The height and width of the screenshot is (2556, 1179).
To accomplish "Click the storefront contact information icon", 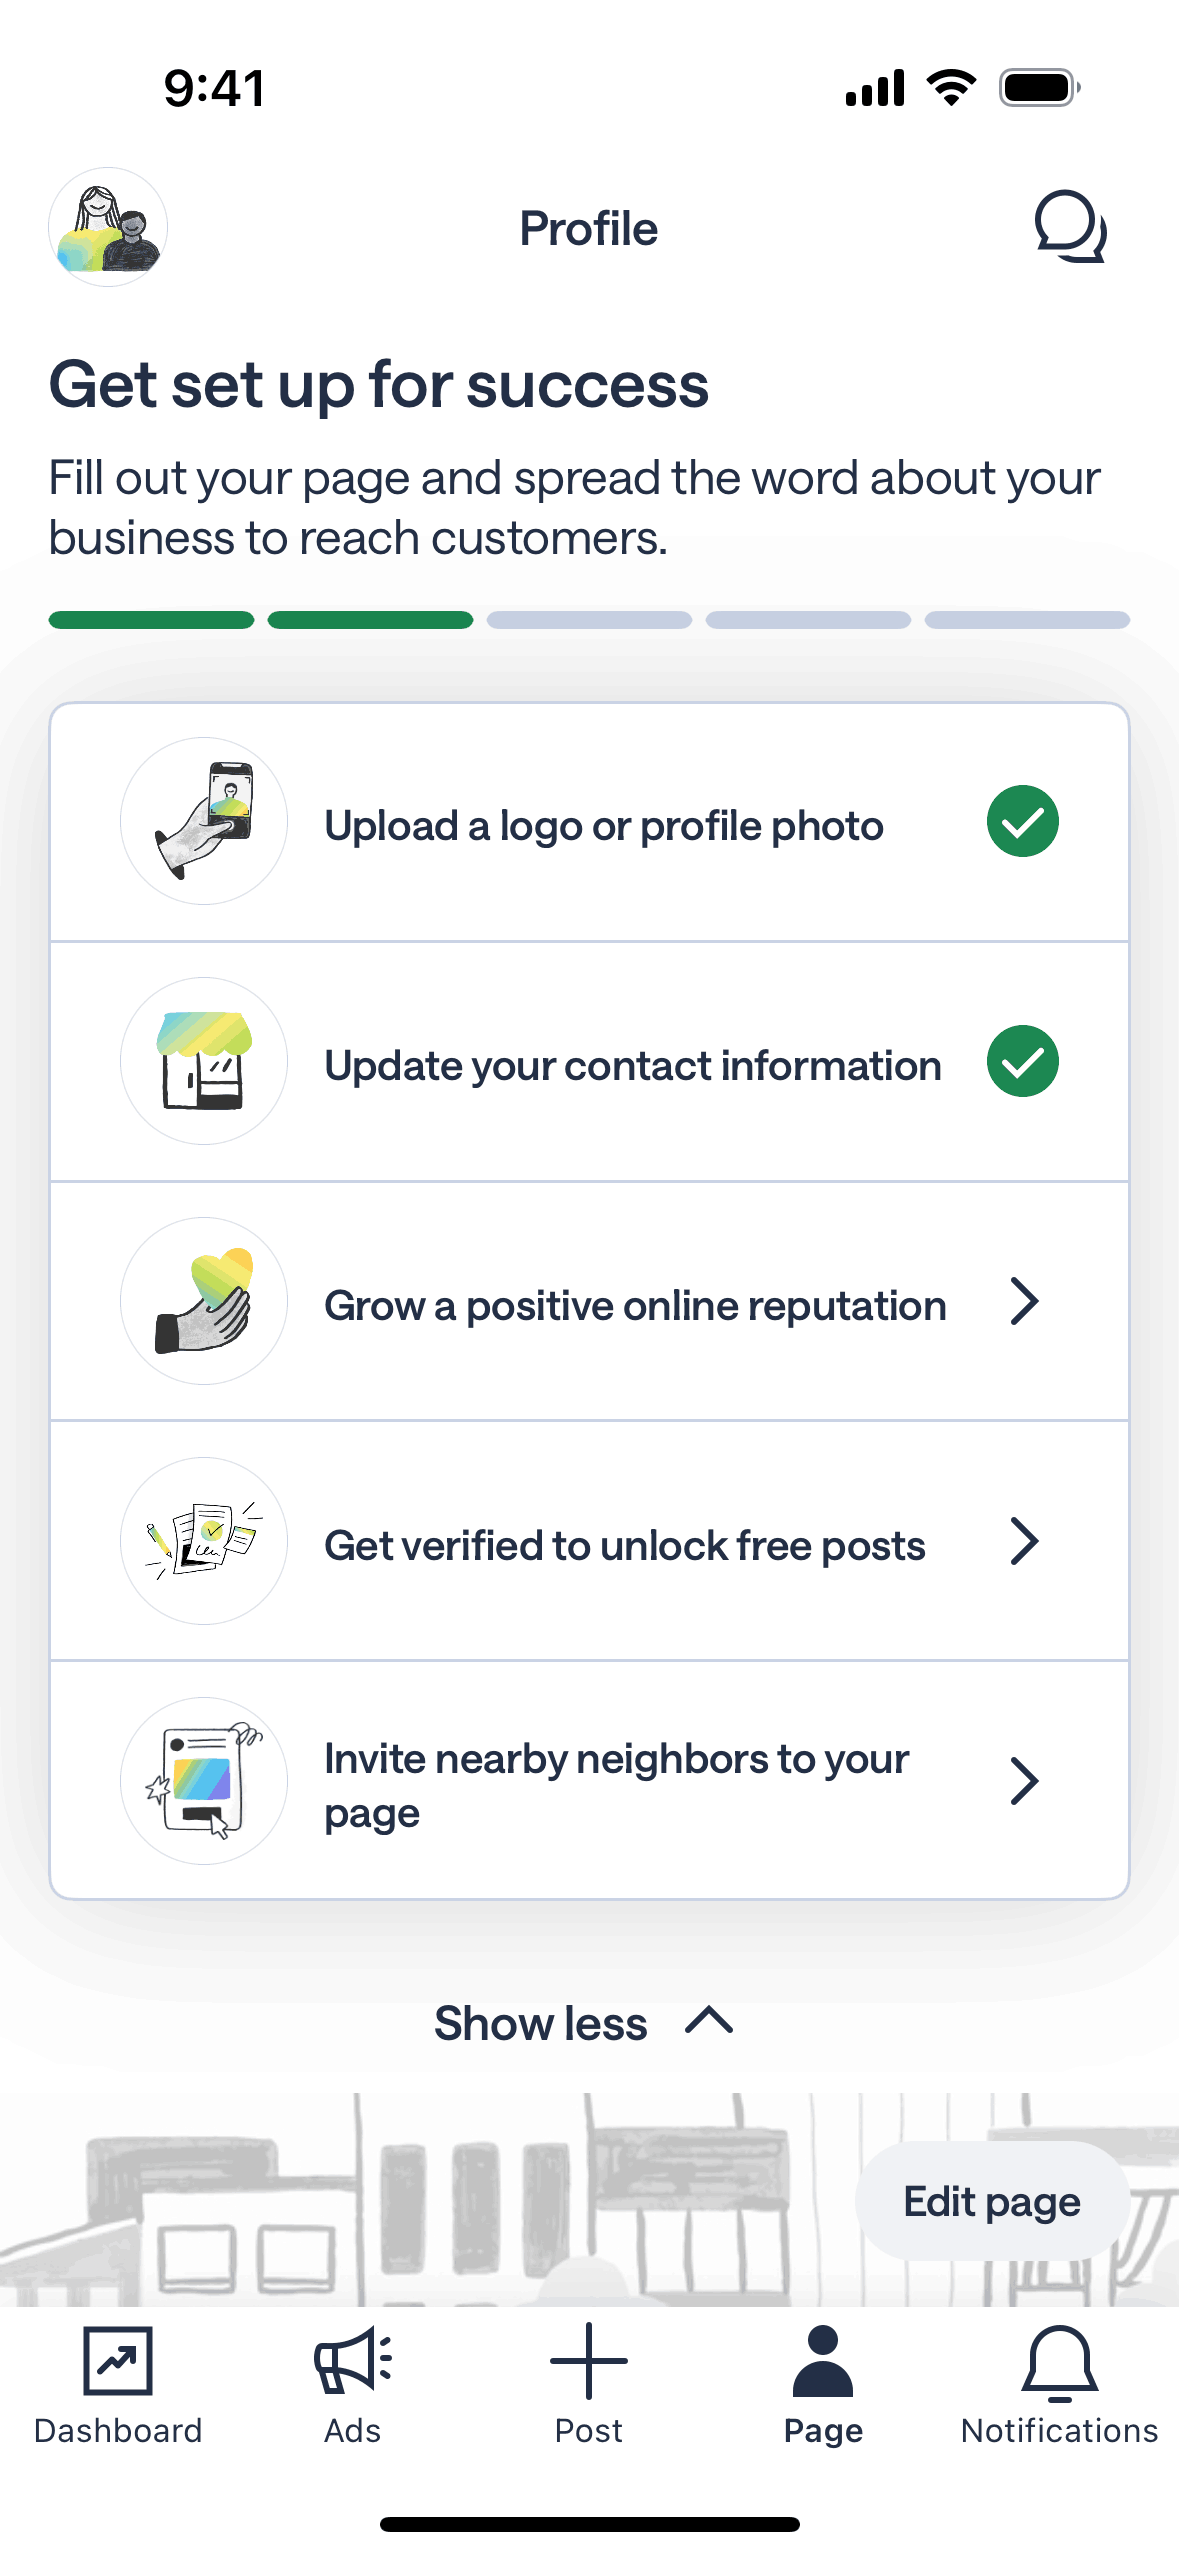I will coord(204,1061).
